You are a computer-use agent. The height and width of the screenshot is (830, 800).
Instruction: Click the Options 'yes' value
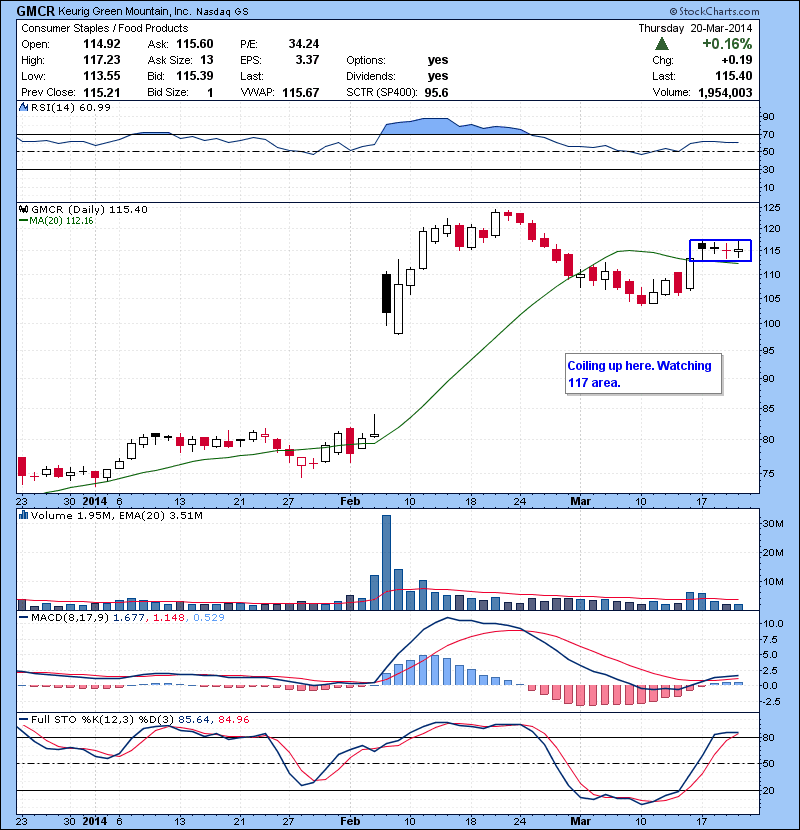point(438,60)
